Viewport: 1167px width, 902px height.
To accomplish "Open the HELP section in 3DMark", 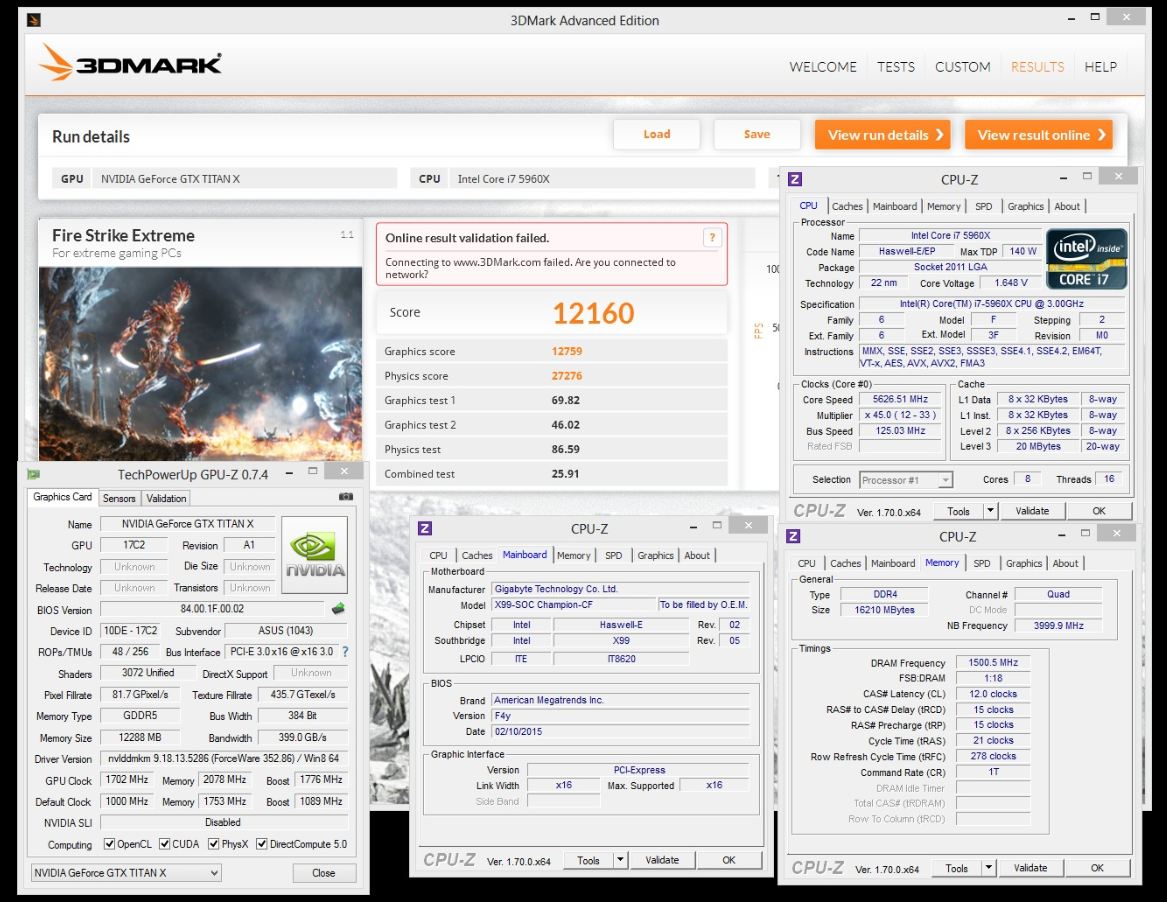I will [1100, 67].
